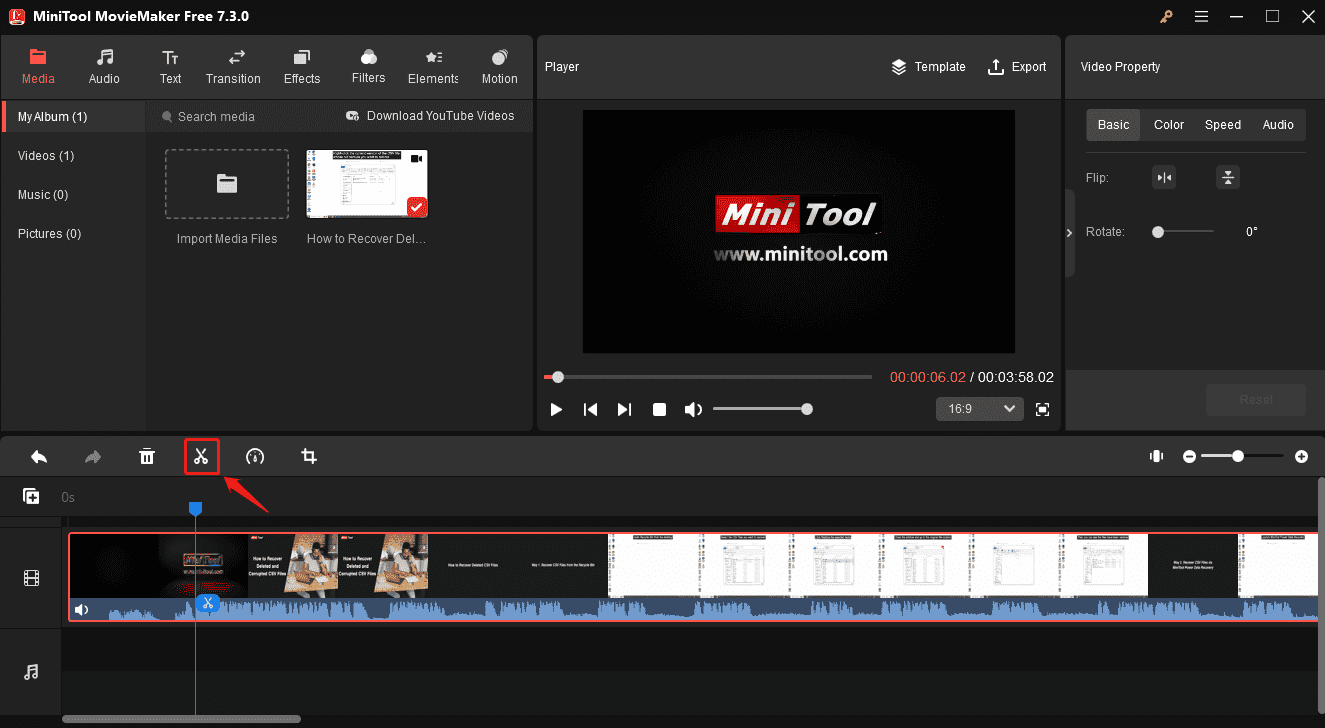
Task: Click the timeline horizontal scrollbar
Action: [x=181, y=719]
